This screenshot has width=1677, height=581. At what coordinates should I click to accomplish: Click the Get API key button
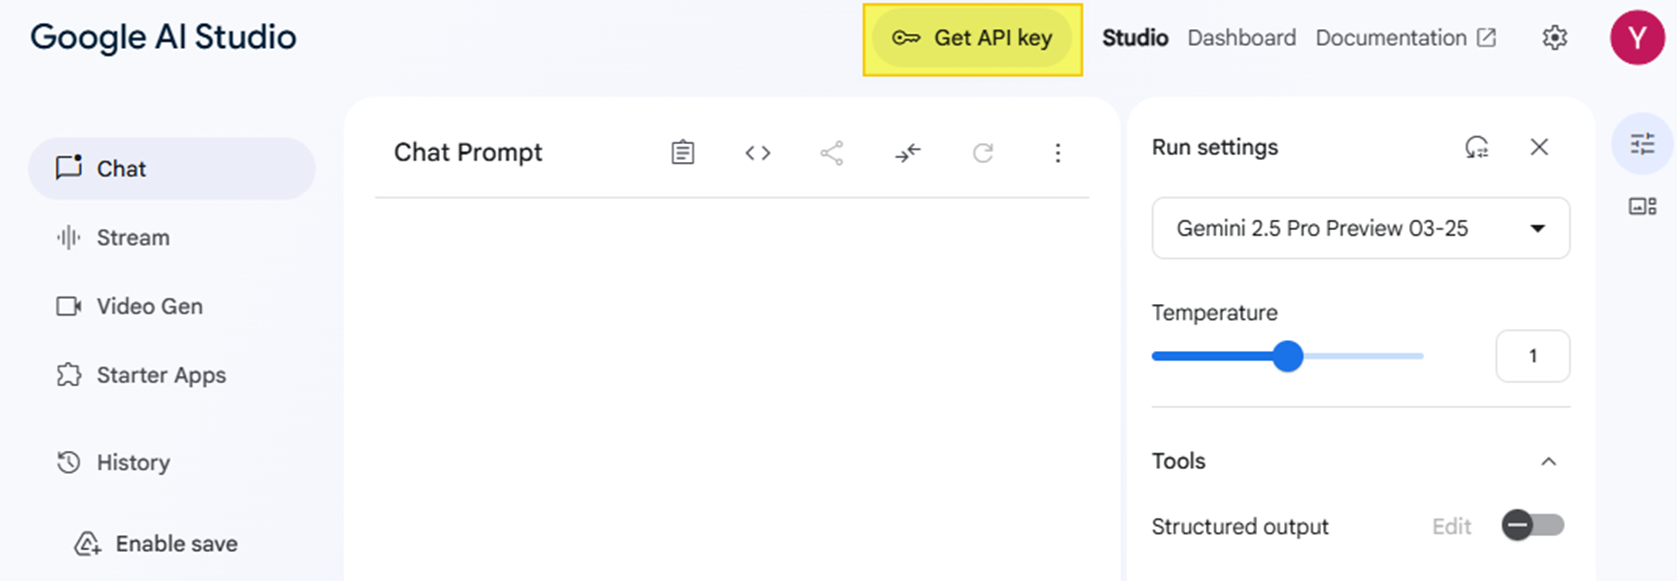pyautogui.click(x=972, y=38)
